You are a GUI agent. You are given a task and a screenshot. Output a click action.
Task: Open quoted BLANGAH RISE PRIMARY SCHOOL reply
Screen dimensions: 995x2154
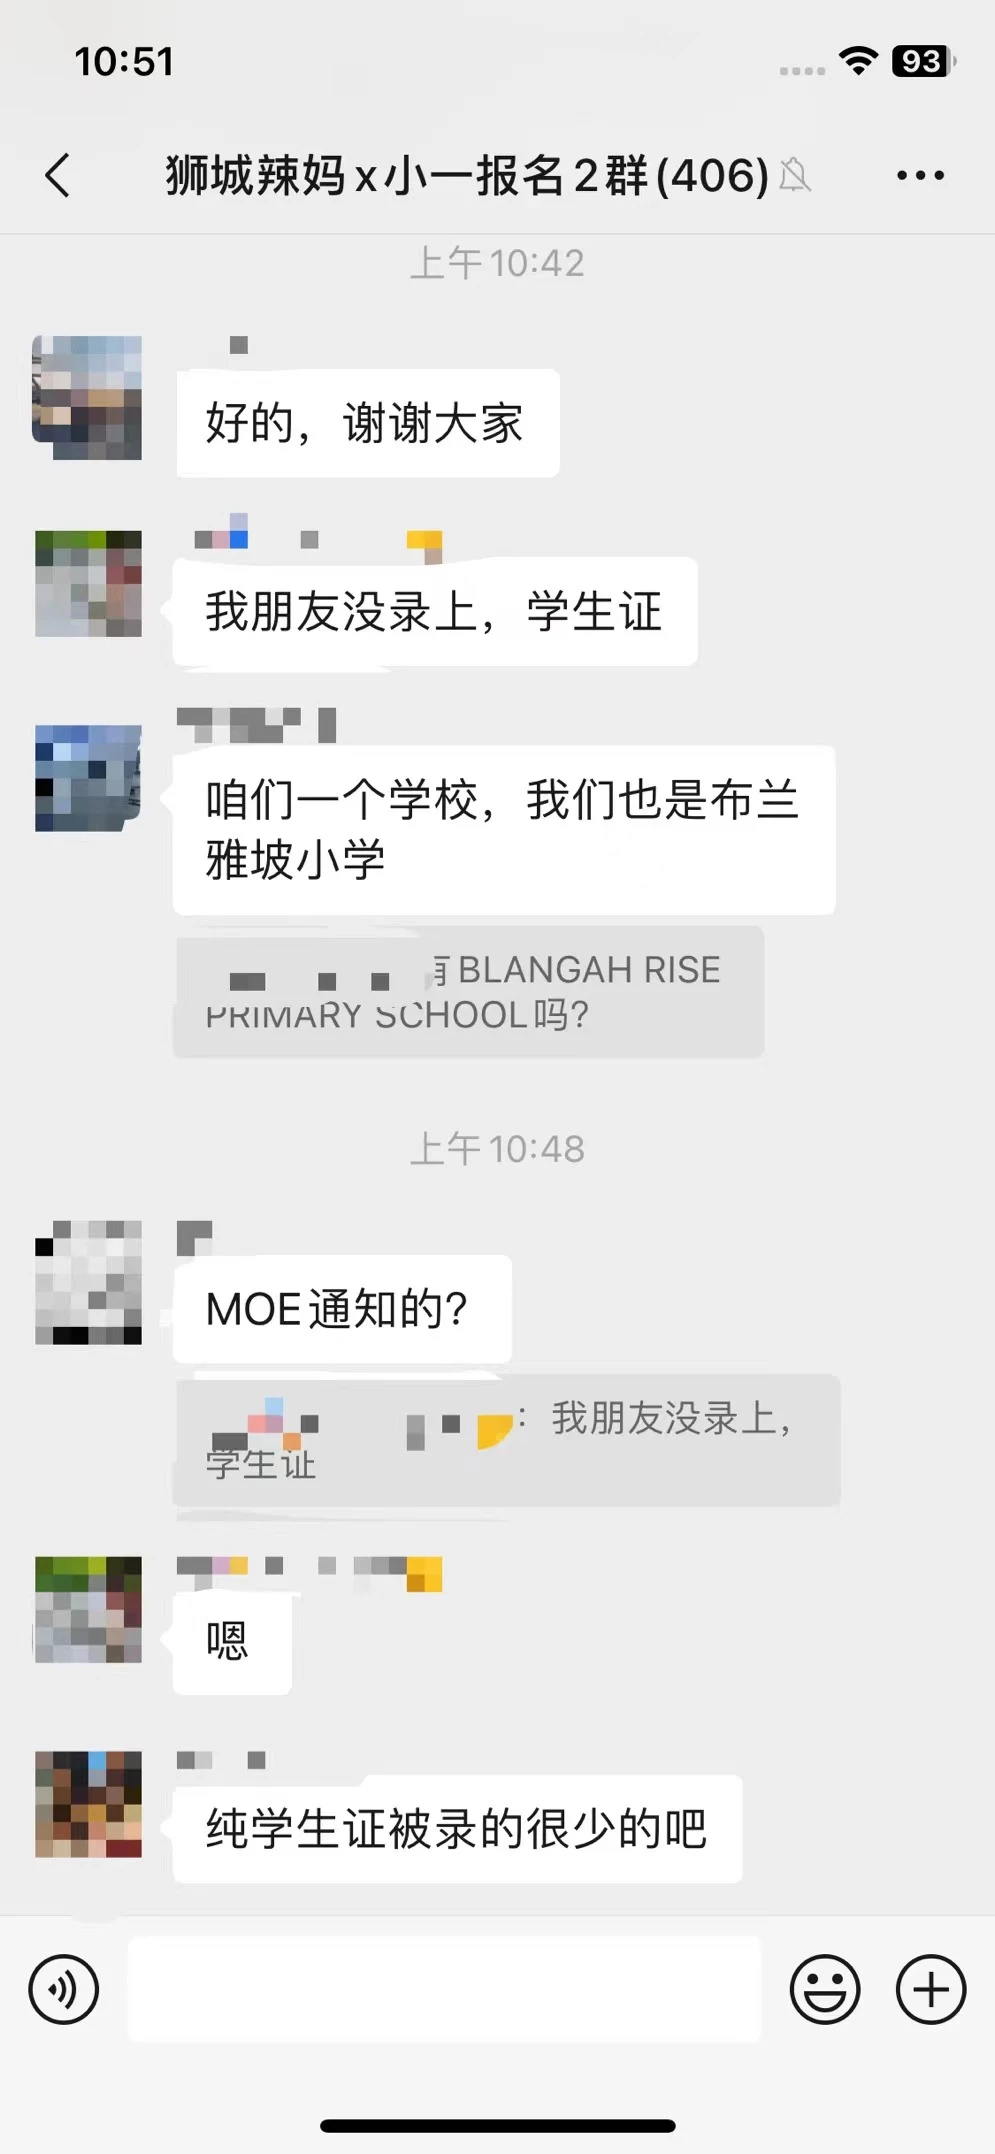pyautogui.click(x=468, y=992)
